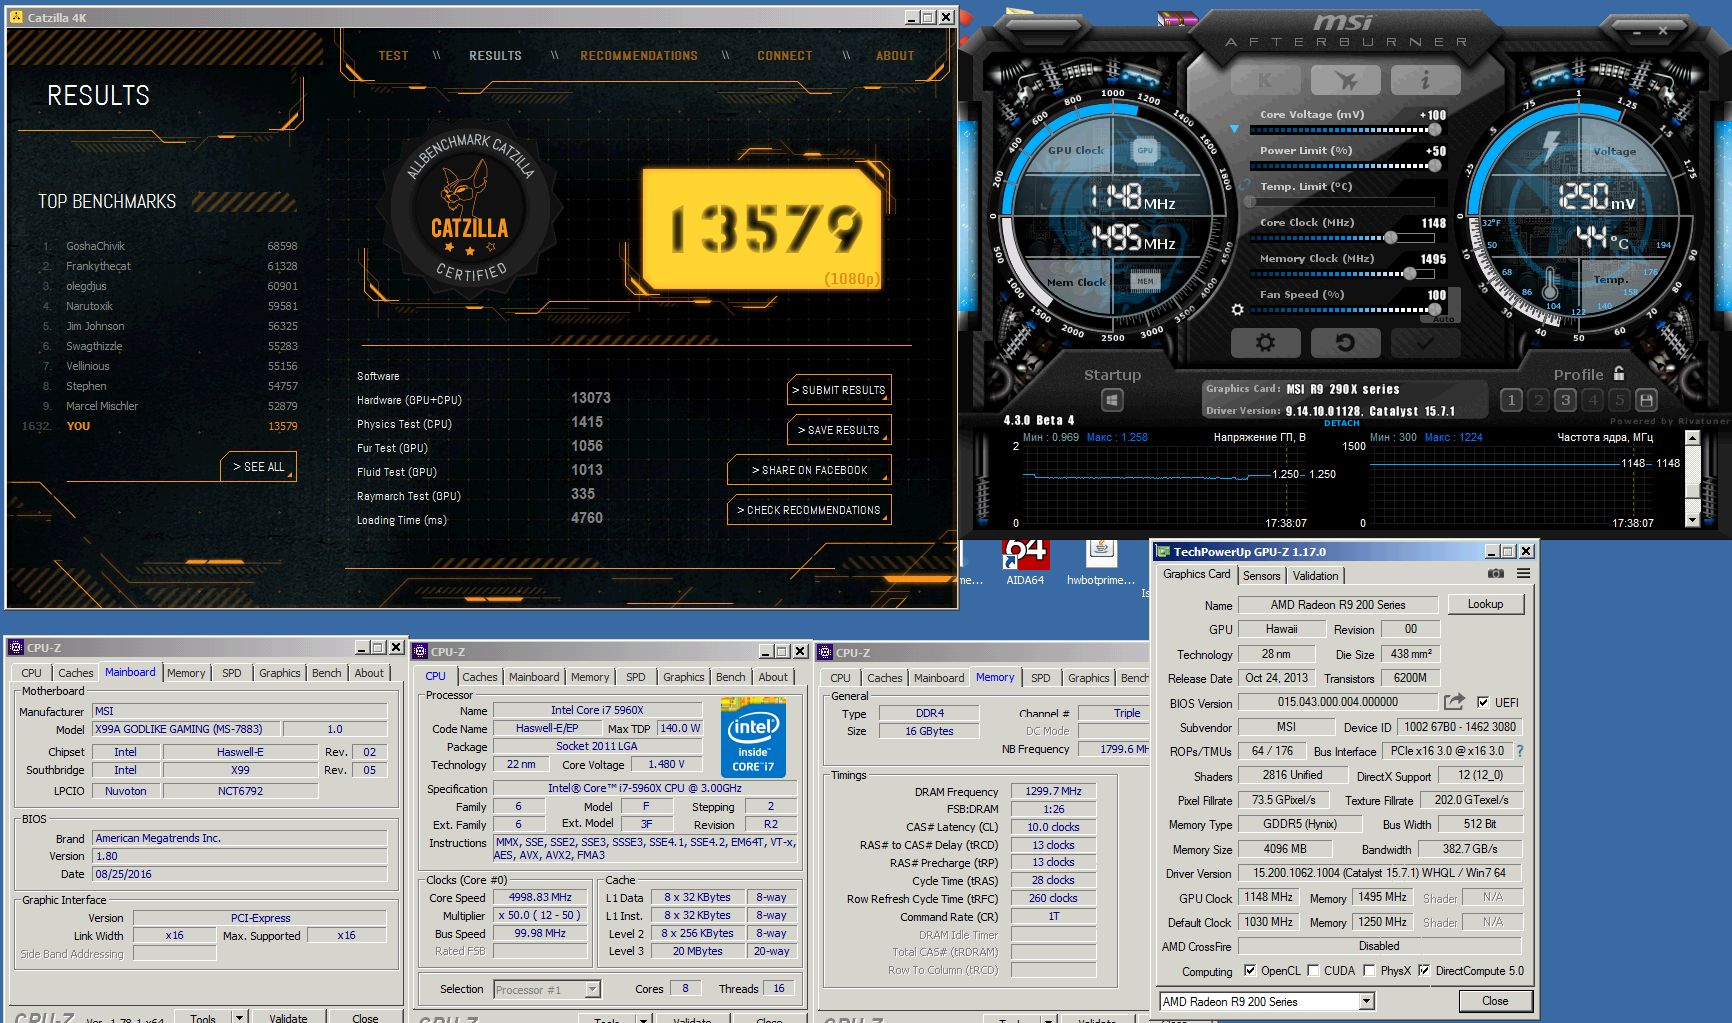Viewport: 1732px width, 1023px height.
Task: Click Afterburner Startup Windows icon
Action: (x=1112, y=401)
